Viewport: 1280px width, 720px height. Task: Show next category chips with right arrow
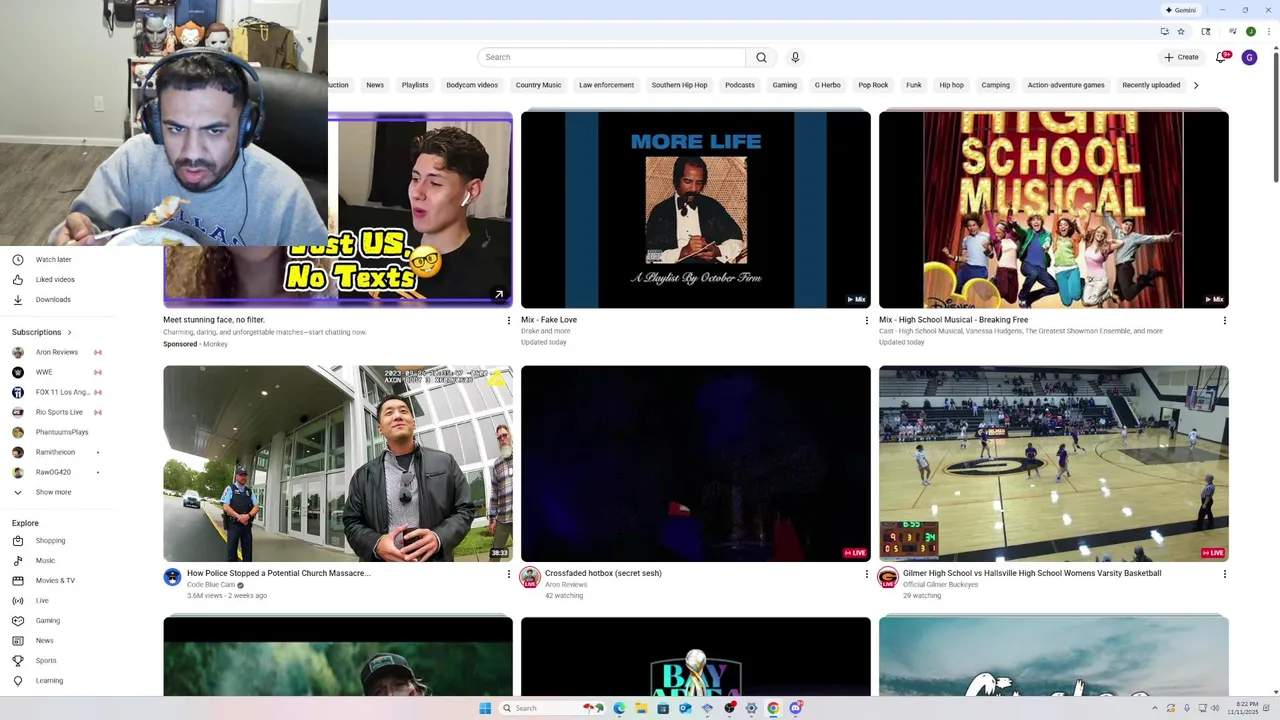click(1196, 85)
